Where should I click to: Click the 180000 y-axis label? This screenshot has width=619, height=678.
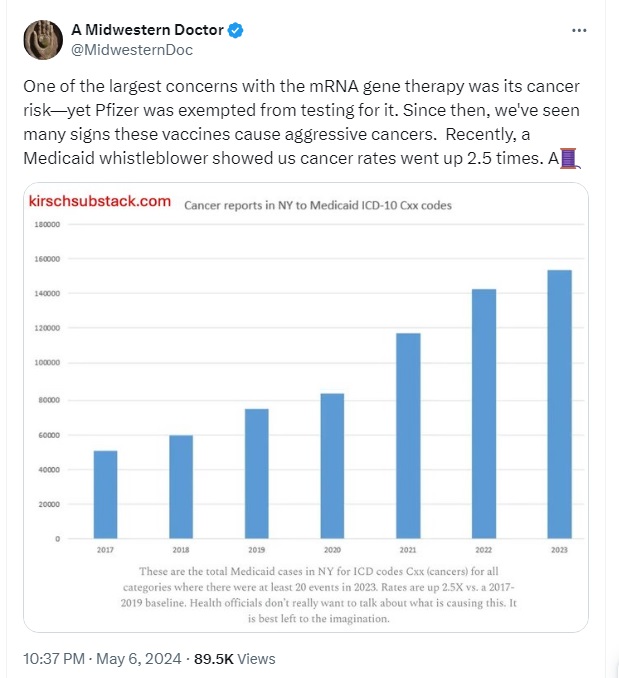[x=47, y=224]
